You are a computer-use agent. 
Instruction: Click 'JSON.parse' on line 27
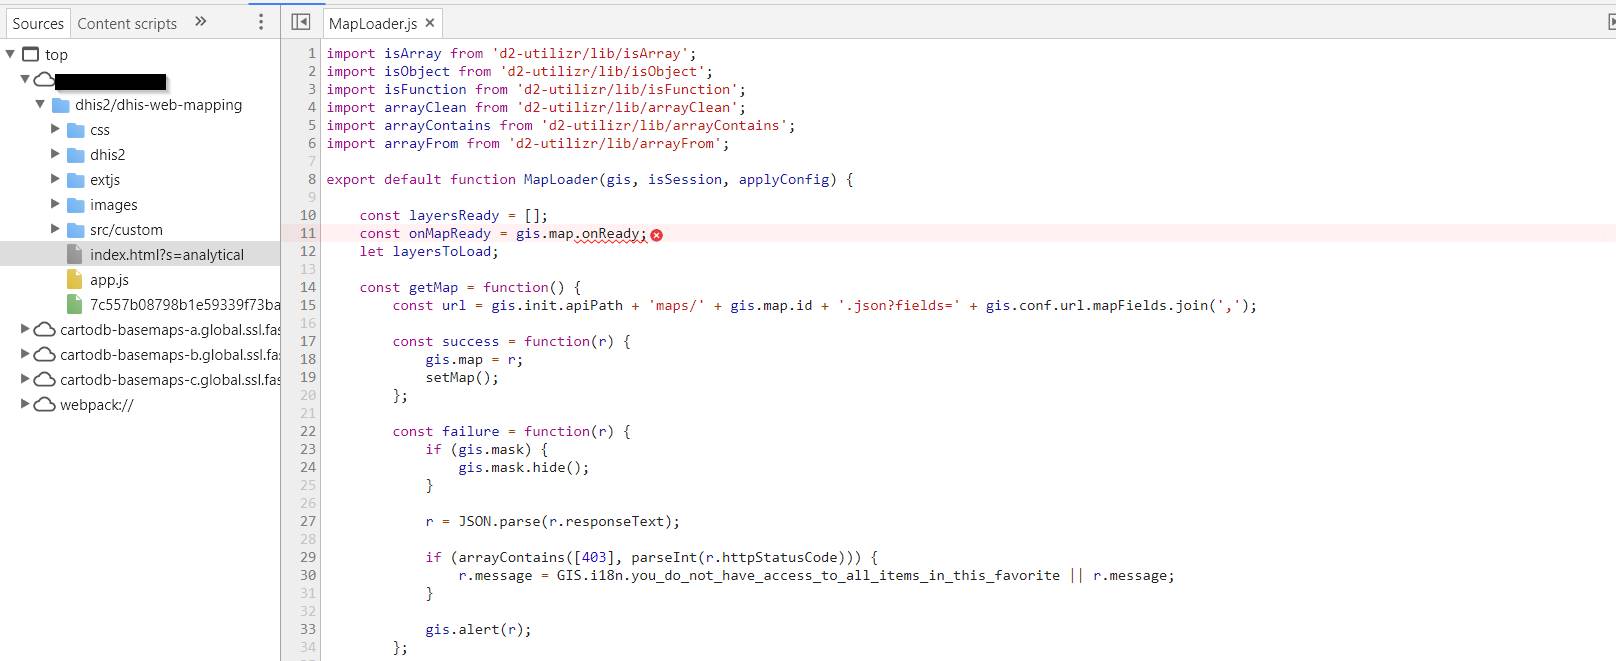(500, 521)
